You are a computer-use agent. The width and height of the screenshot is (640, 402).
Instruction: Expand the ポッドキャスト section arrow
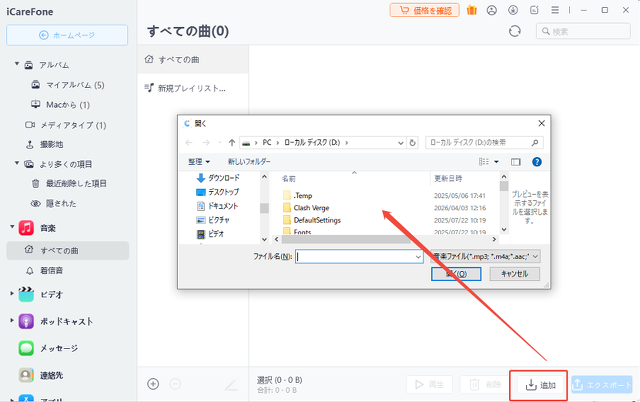click(12, 320)
